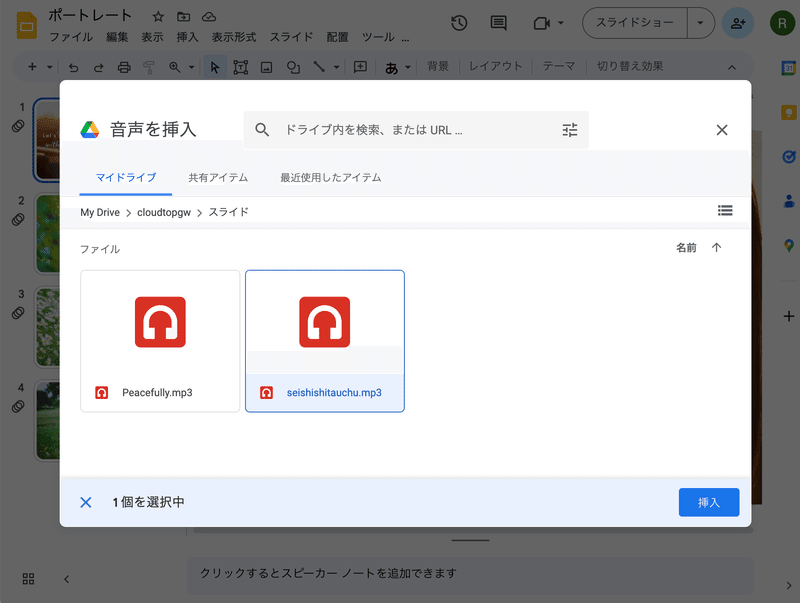Click the レイアウト toolbar button

click(495, 66)
